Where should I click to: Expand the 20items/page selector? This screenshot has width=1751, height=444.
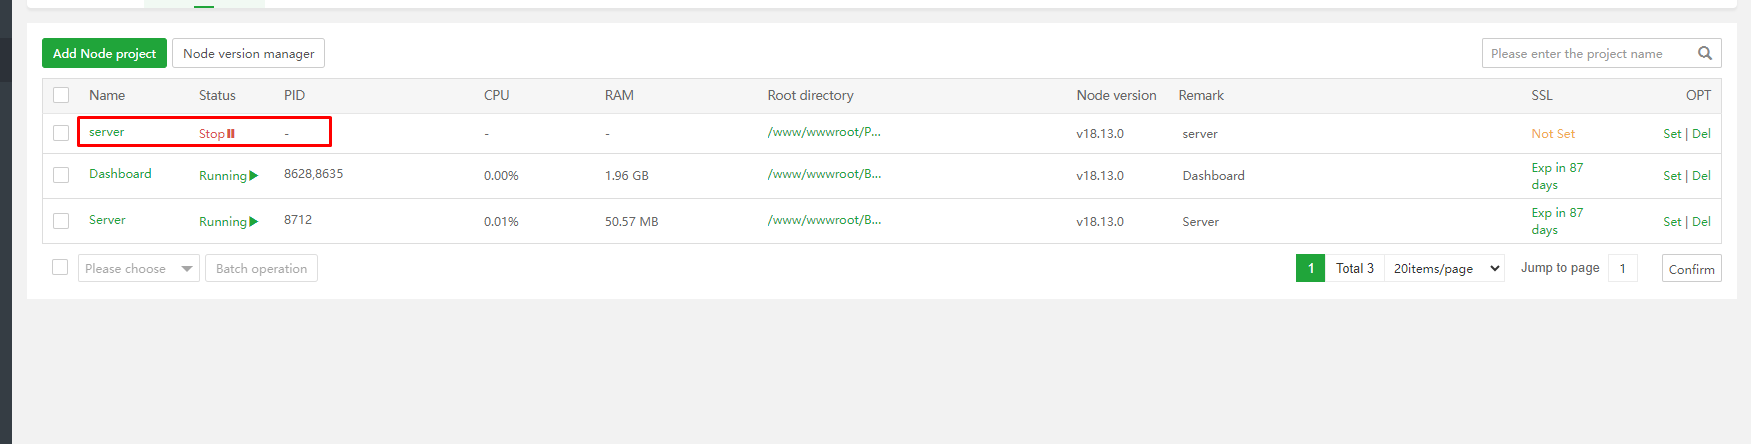[x=1444, y=268]
